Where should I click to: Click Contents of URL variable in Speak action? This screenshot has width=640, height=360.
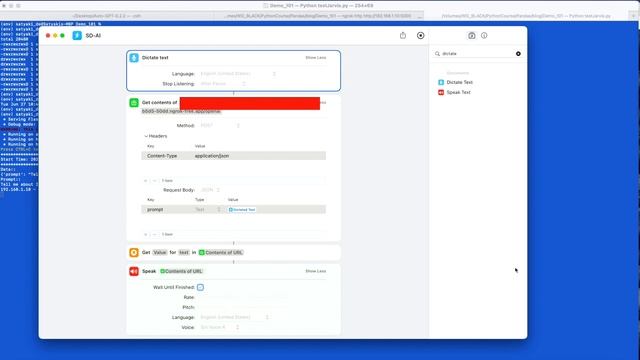click(181, 271)
